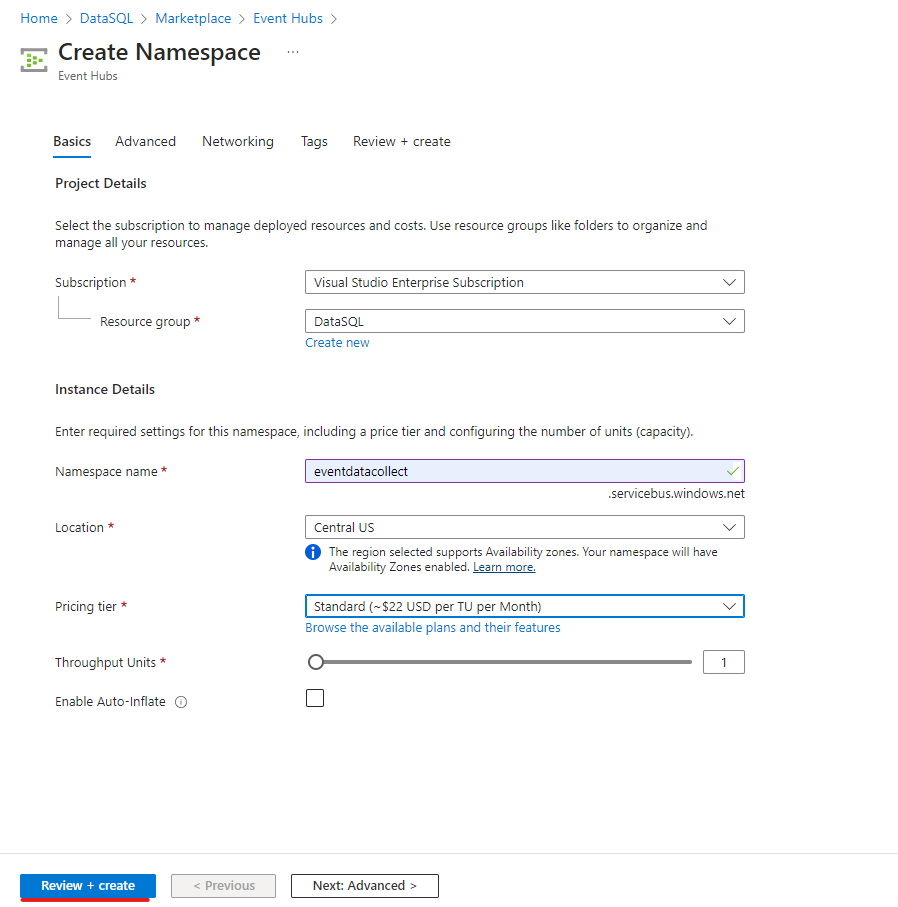Screen dimensions: 898x907
Task: Click the Next: Advanced button
Action: click(x=365, y=886)
